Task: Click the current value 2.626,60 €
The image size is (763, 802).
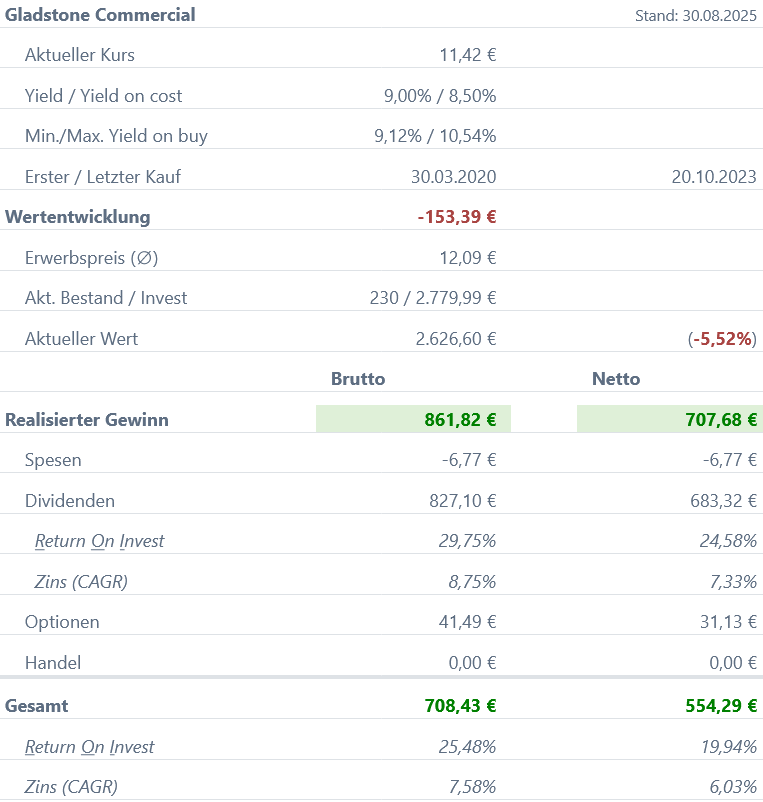Action: [456, 339]
